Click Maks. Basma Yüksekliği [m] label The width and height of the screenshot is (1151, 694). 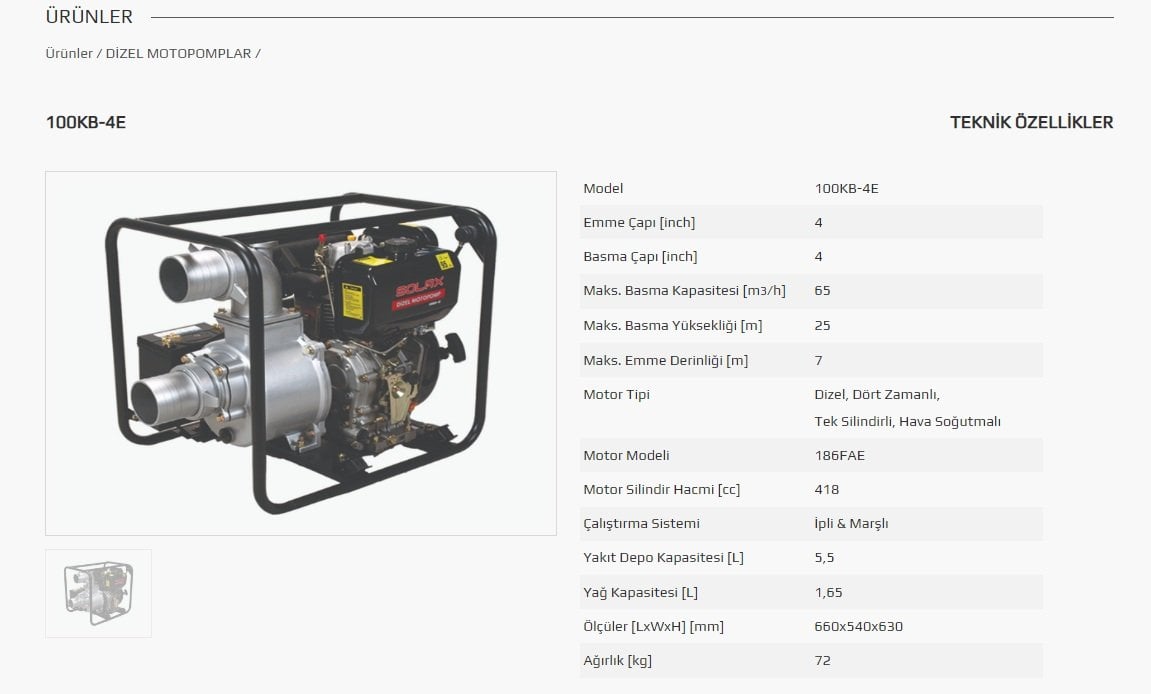673,326
